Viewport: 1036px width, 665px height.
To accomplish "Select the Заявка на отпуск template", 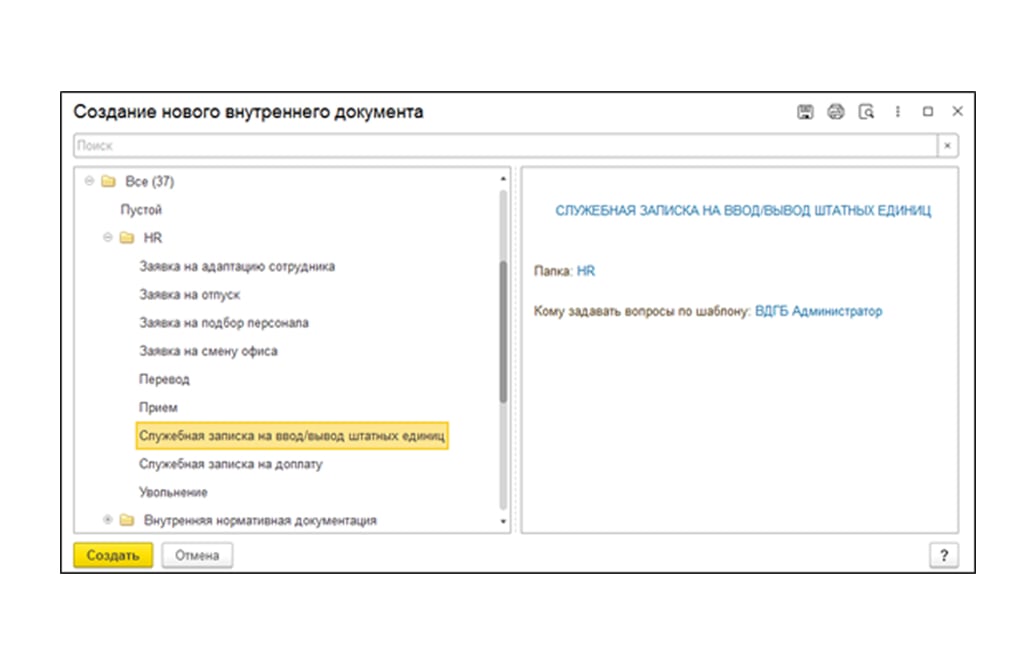I will 189,295.
